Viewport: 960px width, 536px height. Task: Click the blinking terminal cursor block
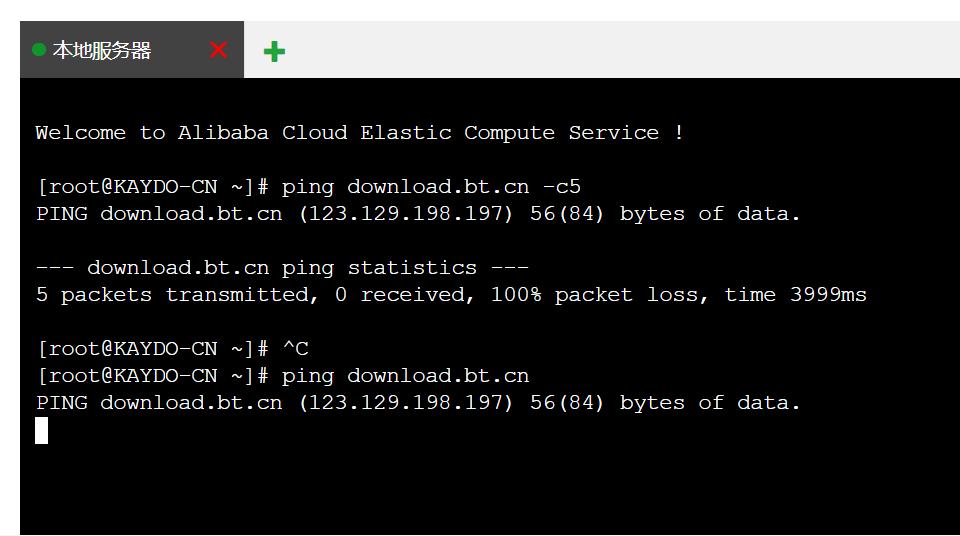(42, 430)
